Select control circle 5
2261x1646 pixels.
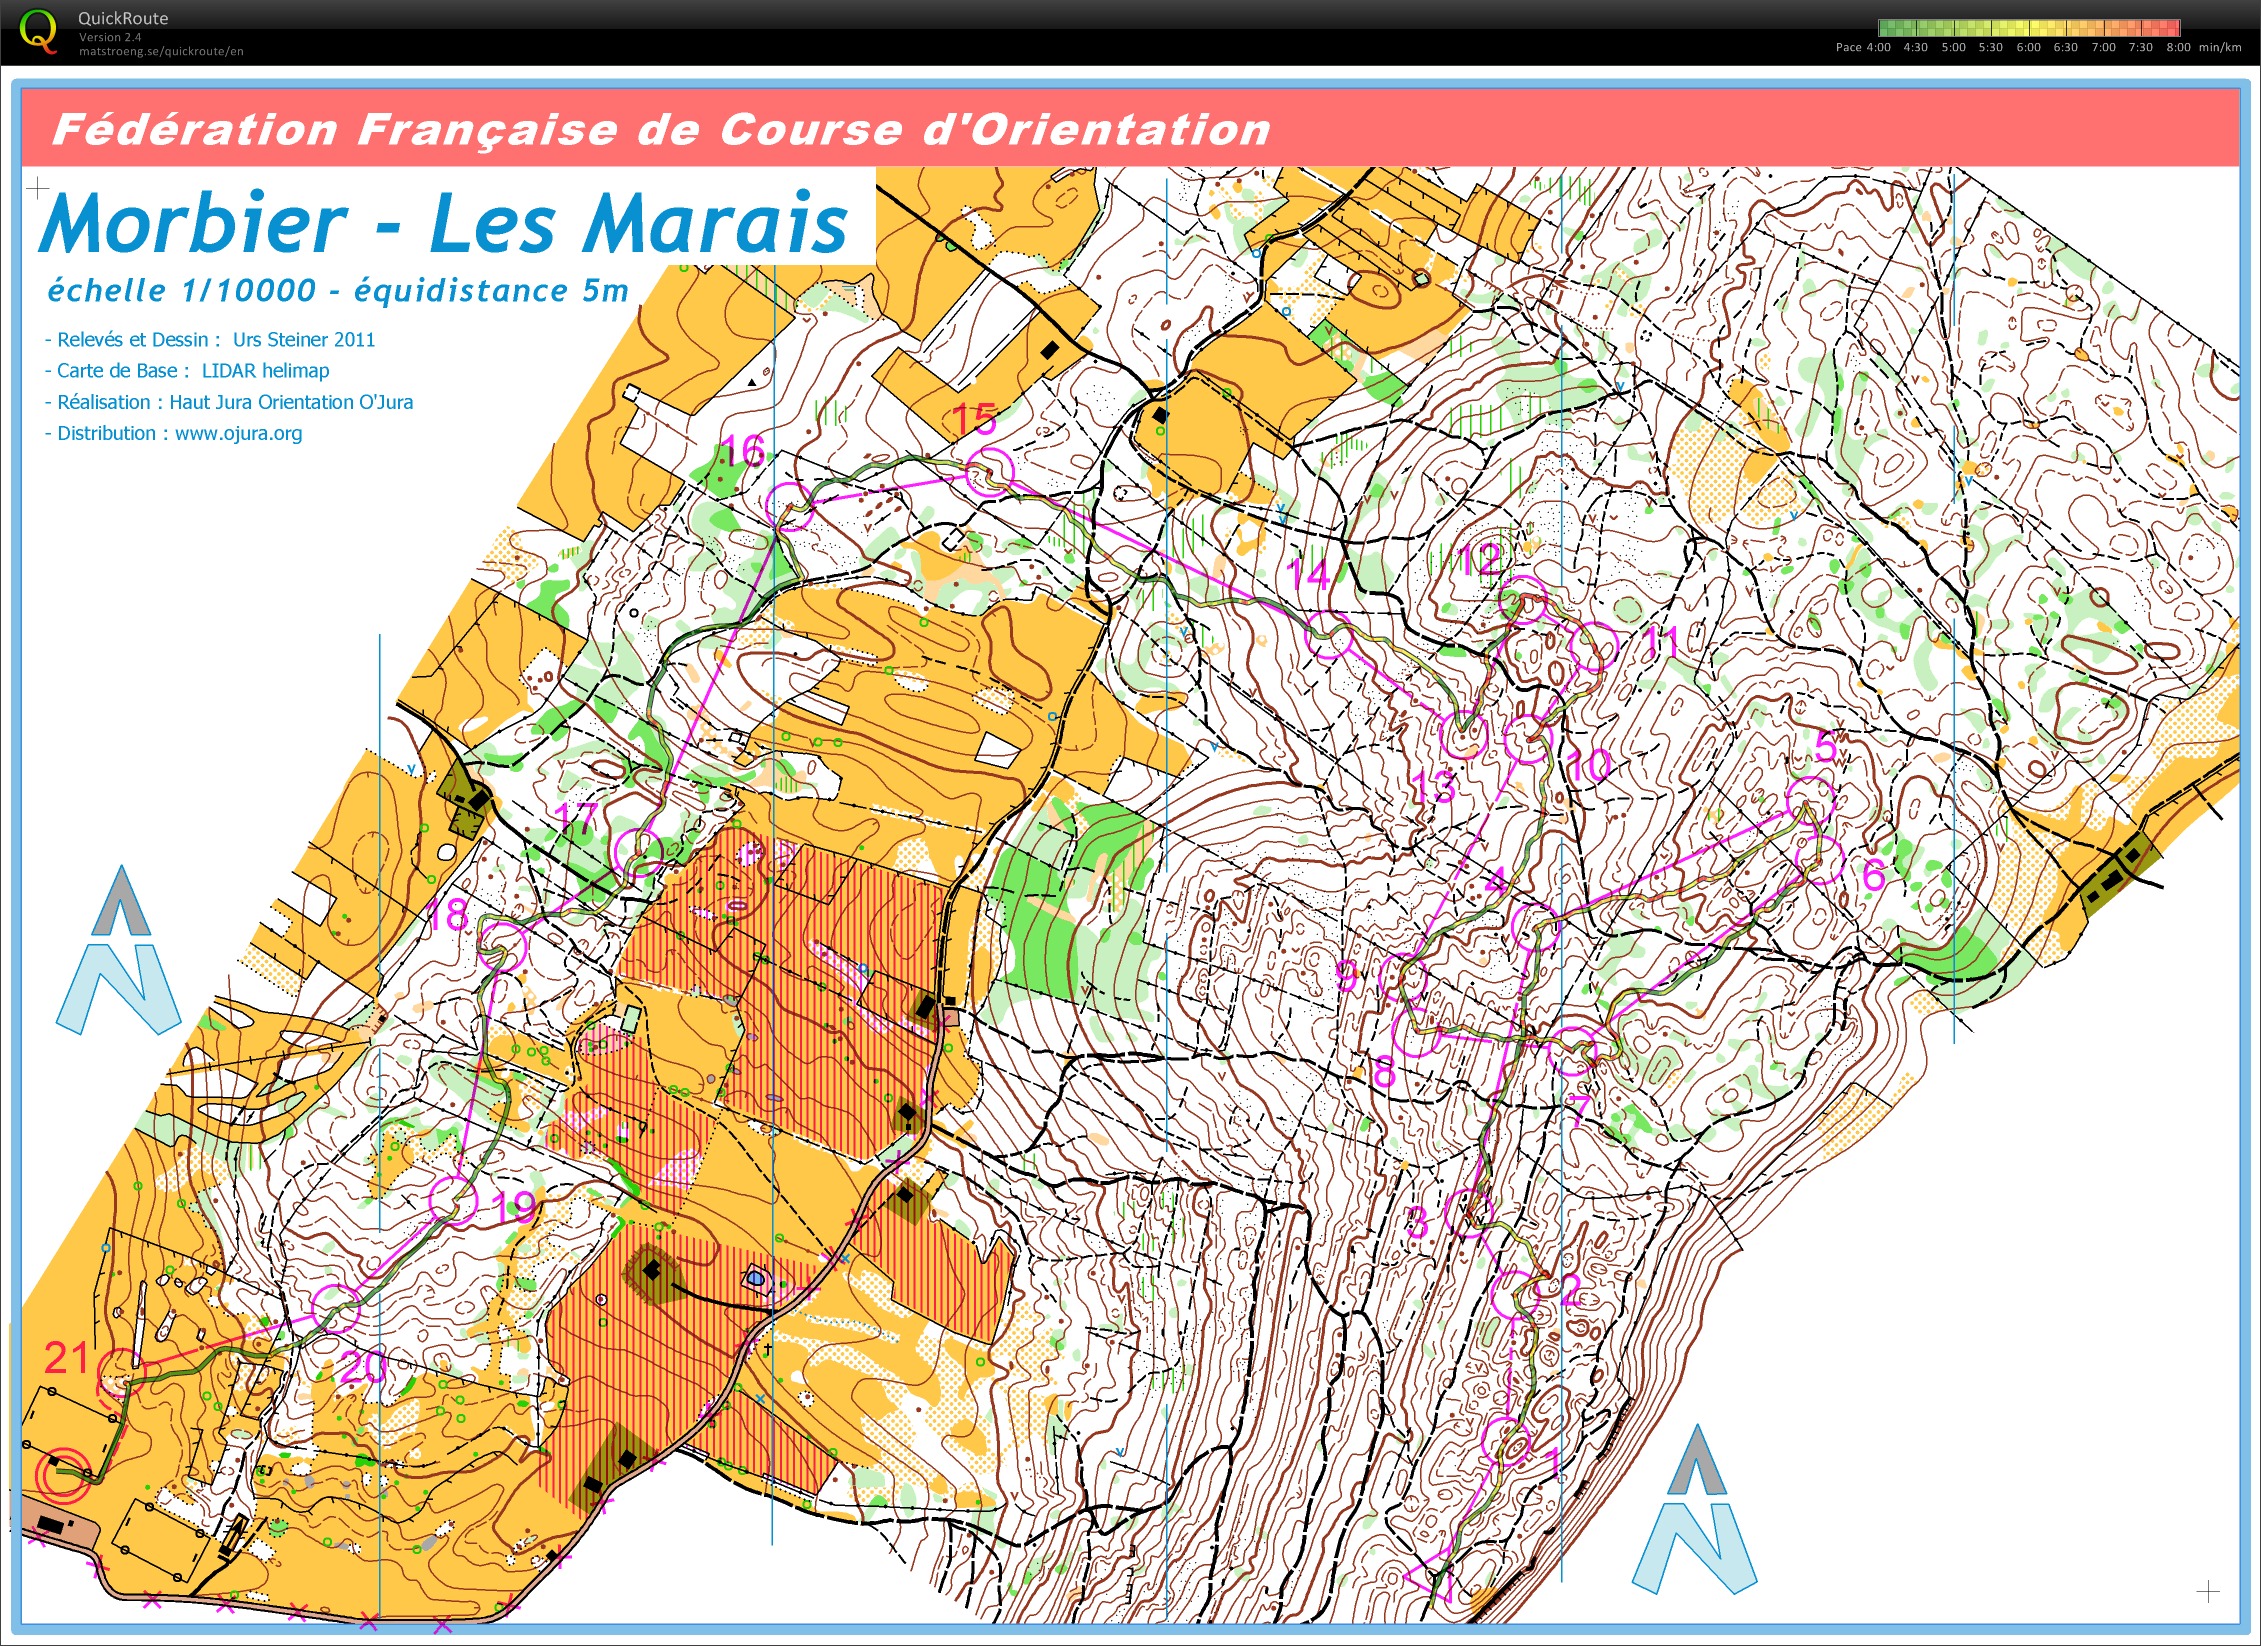pos(1811,802)
